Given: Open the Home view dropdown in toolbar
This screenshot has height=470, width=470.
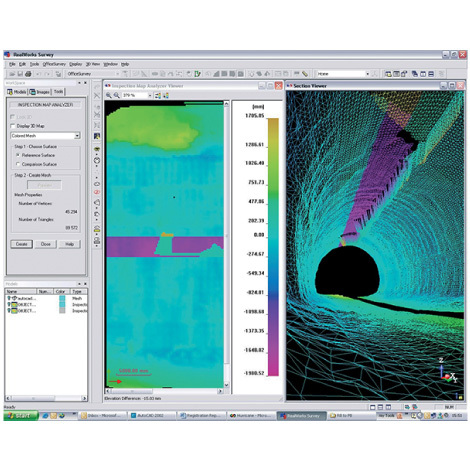Looking at the screenshot, I should tap(367, 74).
